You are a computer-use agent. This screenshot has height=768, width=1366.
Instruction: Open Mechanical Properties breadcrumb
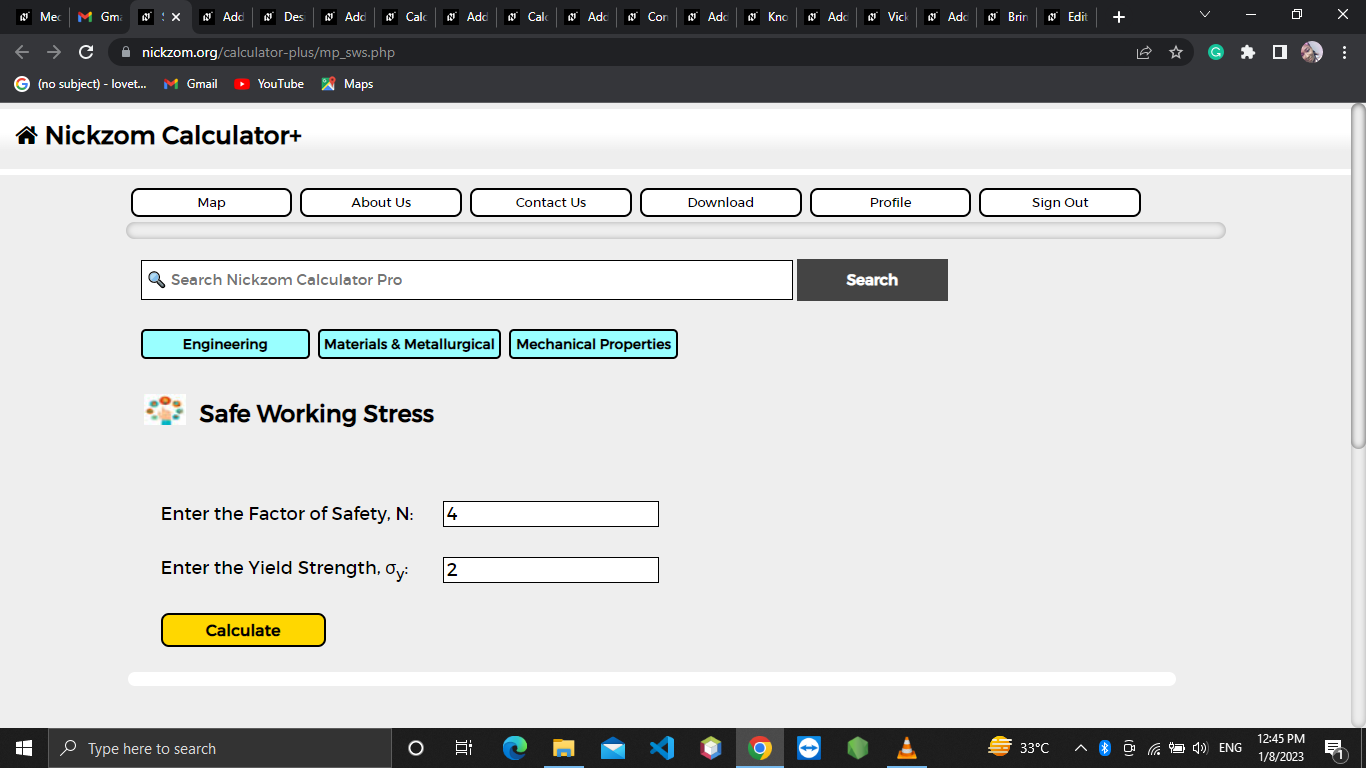point(593,344)
